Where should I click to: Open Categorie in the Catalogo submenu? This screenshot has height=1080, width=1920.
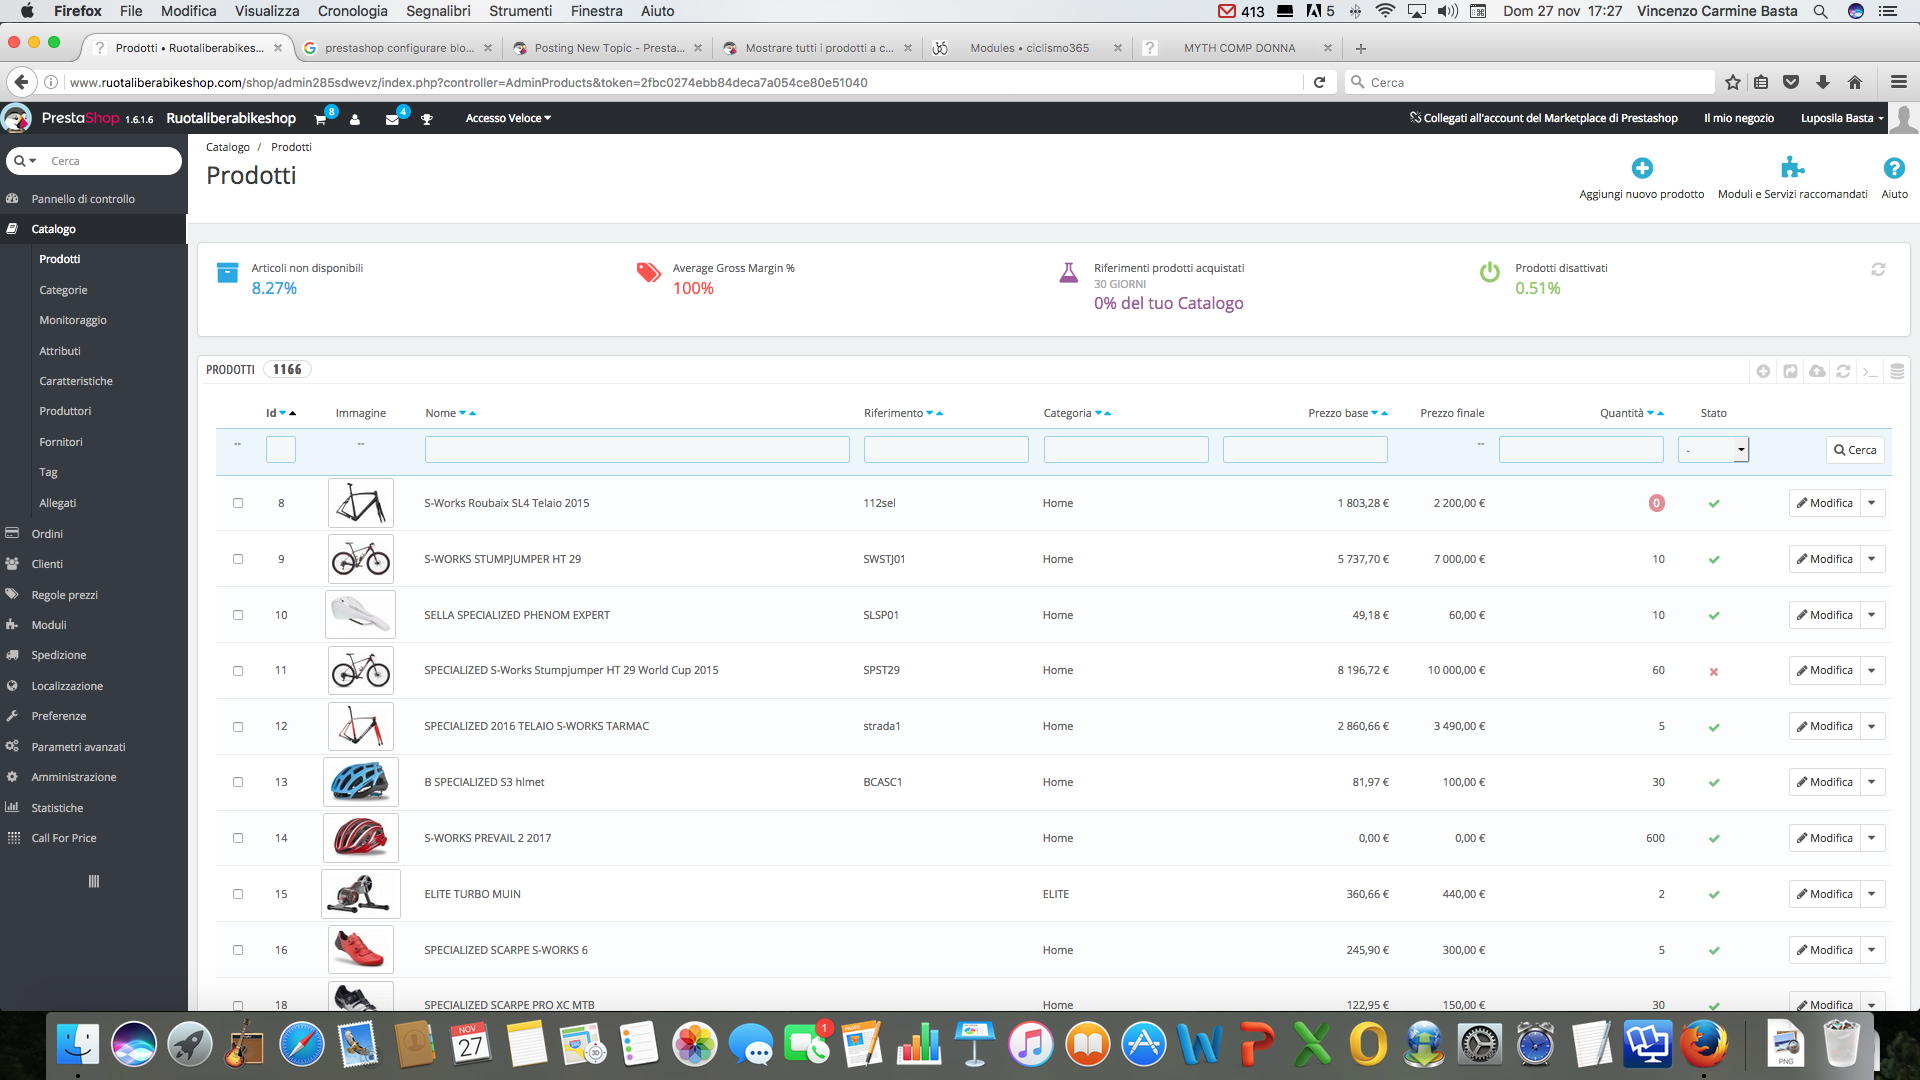click(x=63, y=290)
